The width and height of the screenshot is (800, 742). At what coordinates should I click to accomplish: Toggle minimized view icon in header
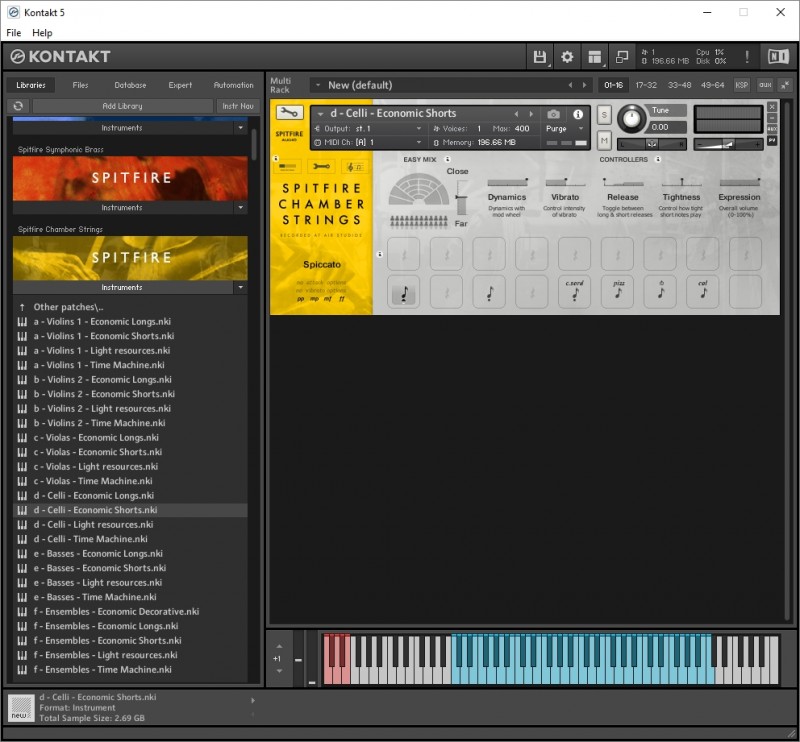point(622,57)
